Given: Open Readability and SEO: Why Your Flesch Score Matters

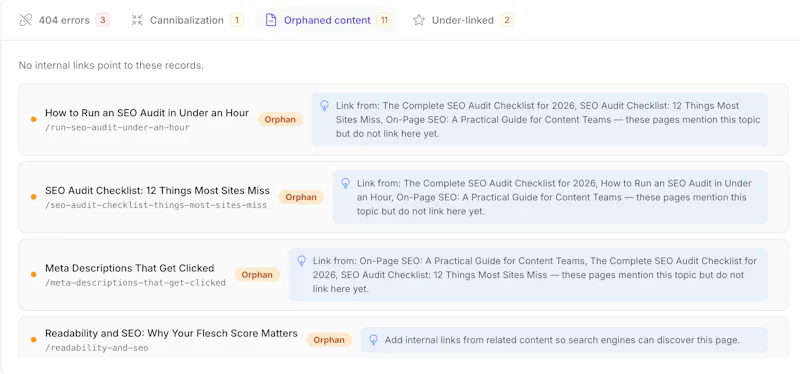Looking at the screenshot, I should 171,333.
